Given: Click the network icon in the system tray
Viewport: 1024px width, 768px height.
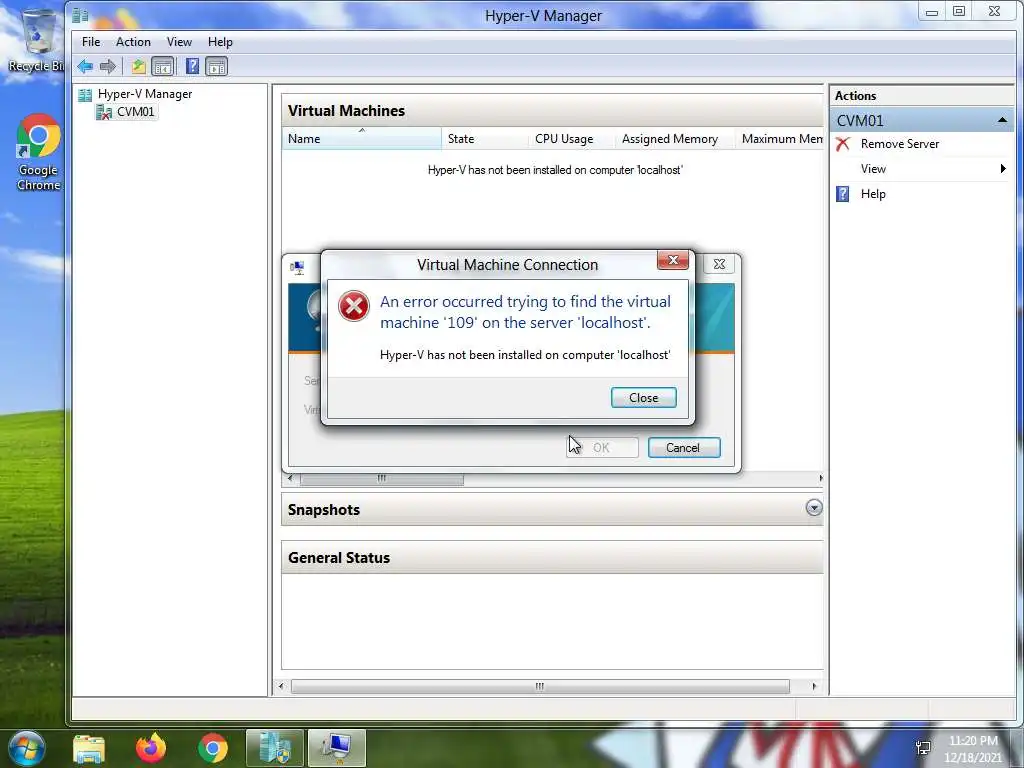Looking at the screenshot, I should click(923, 748).
